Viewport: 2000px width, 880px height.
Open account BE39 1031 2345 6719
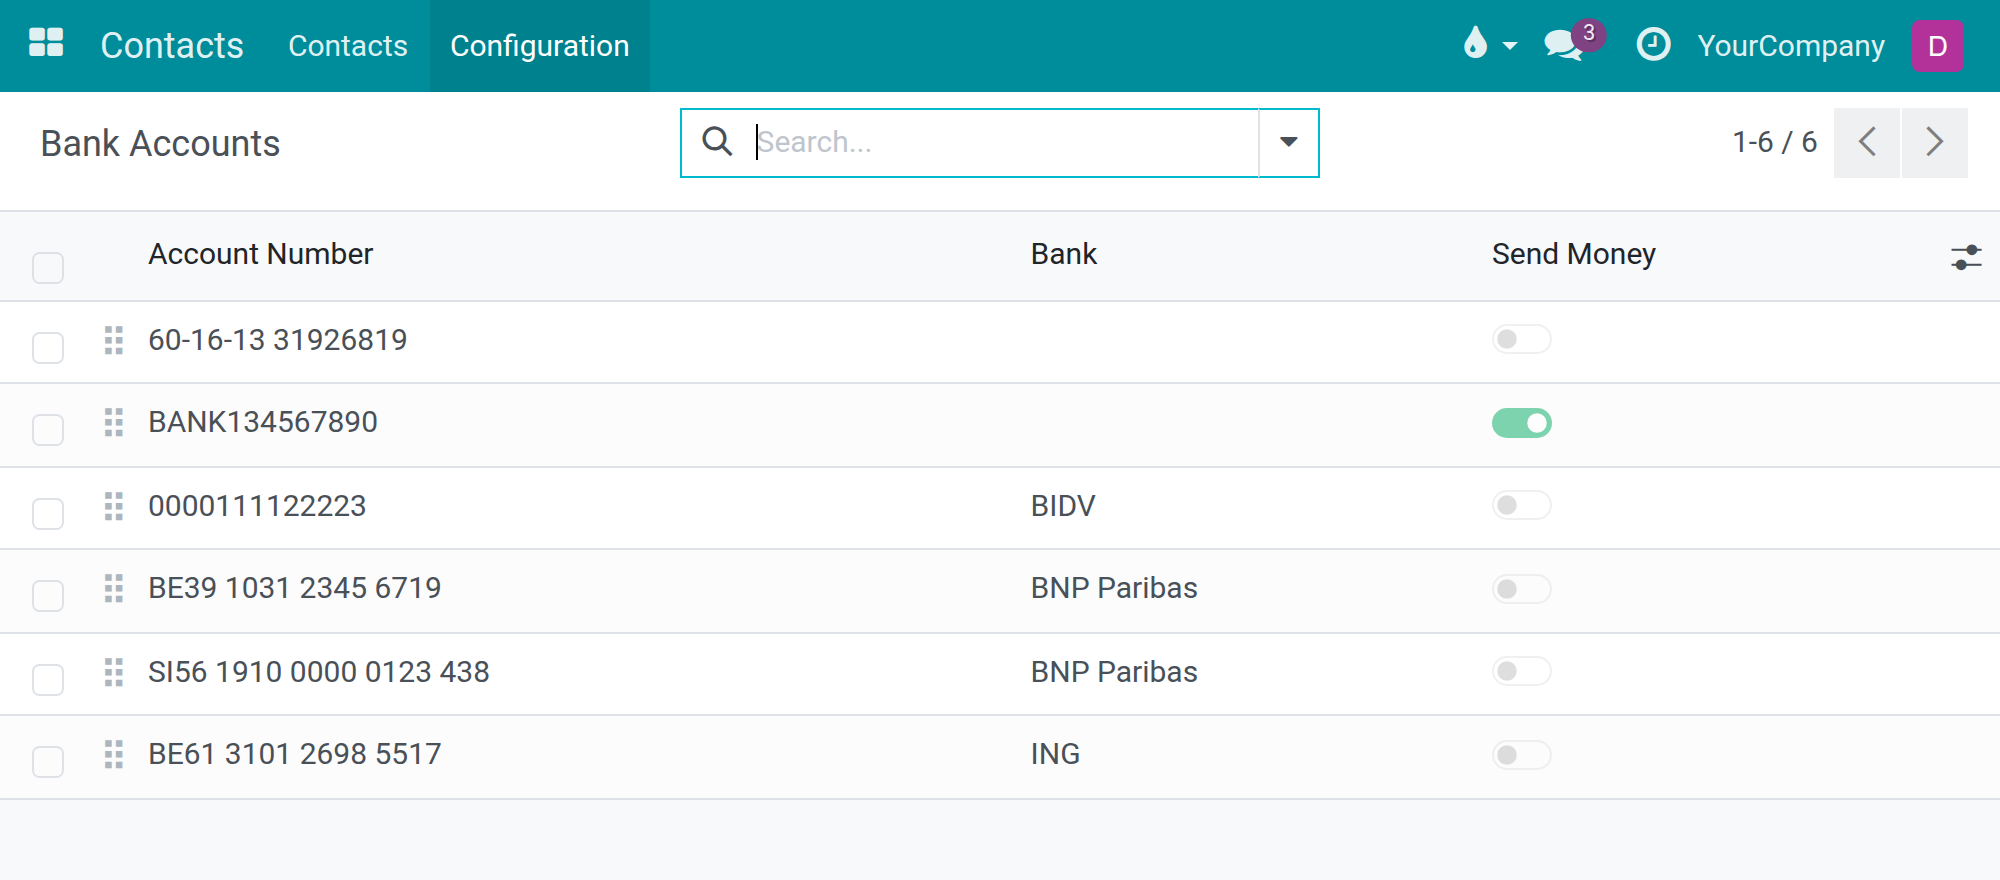point(295,588)
